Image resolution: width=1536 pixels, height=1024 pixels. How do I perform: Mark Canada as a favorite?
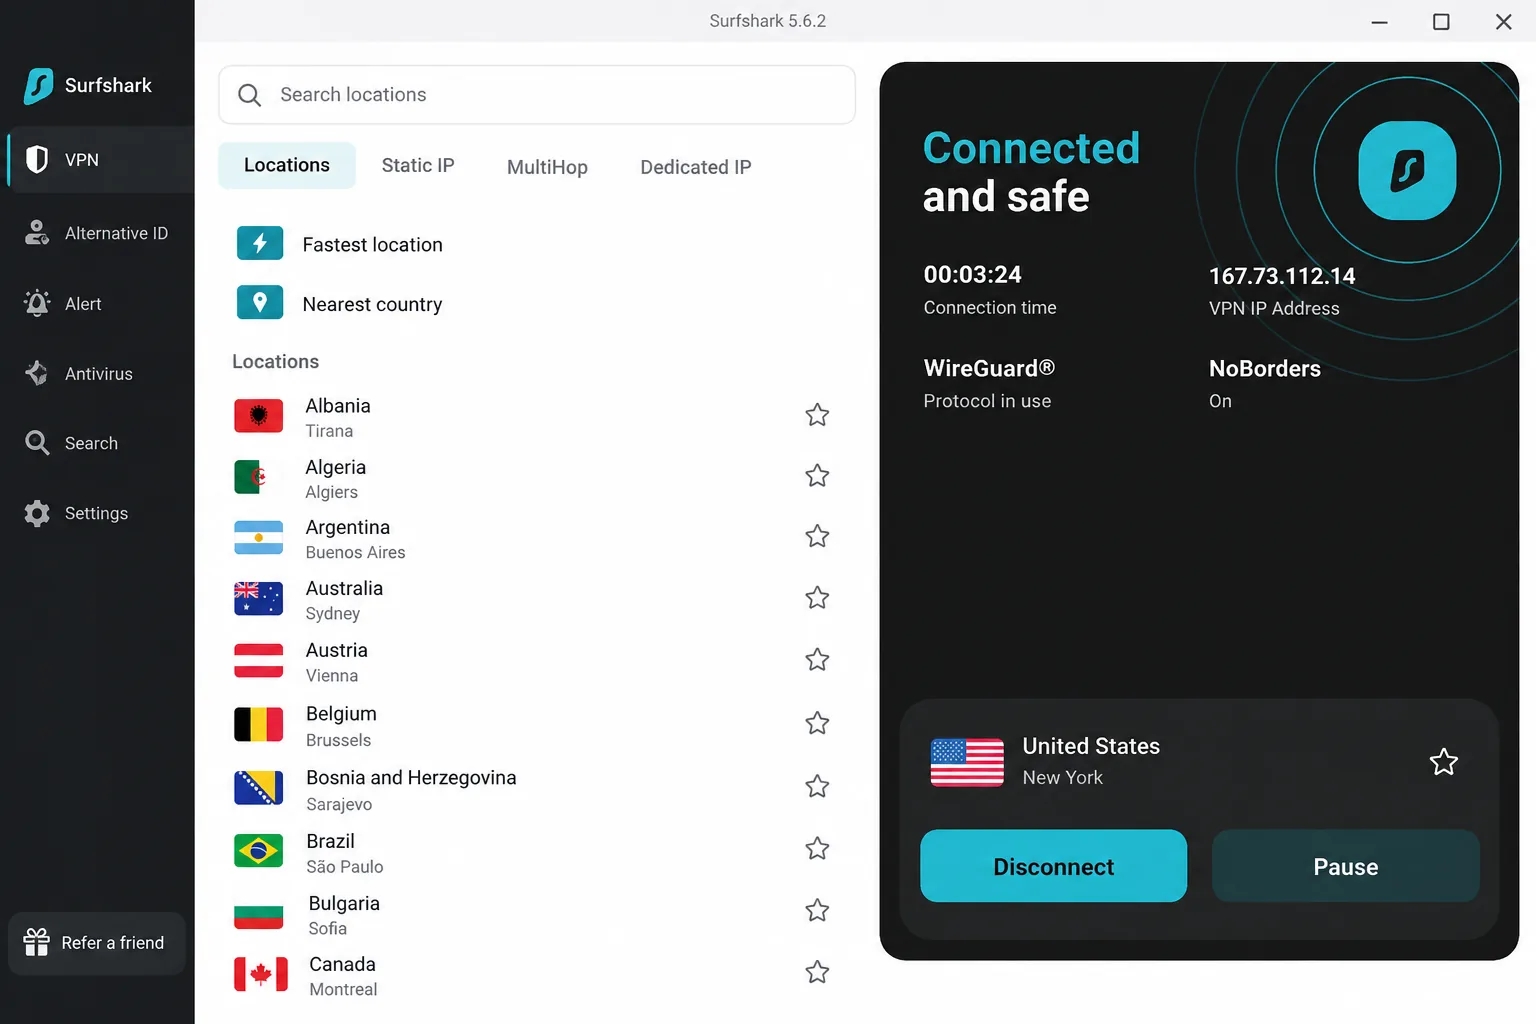pyautogui.click(x=817, y=972)
